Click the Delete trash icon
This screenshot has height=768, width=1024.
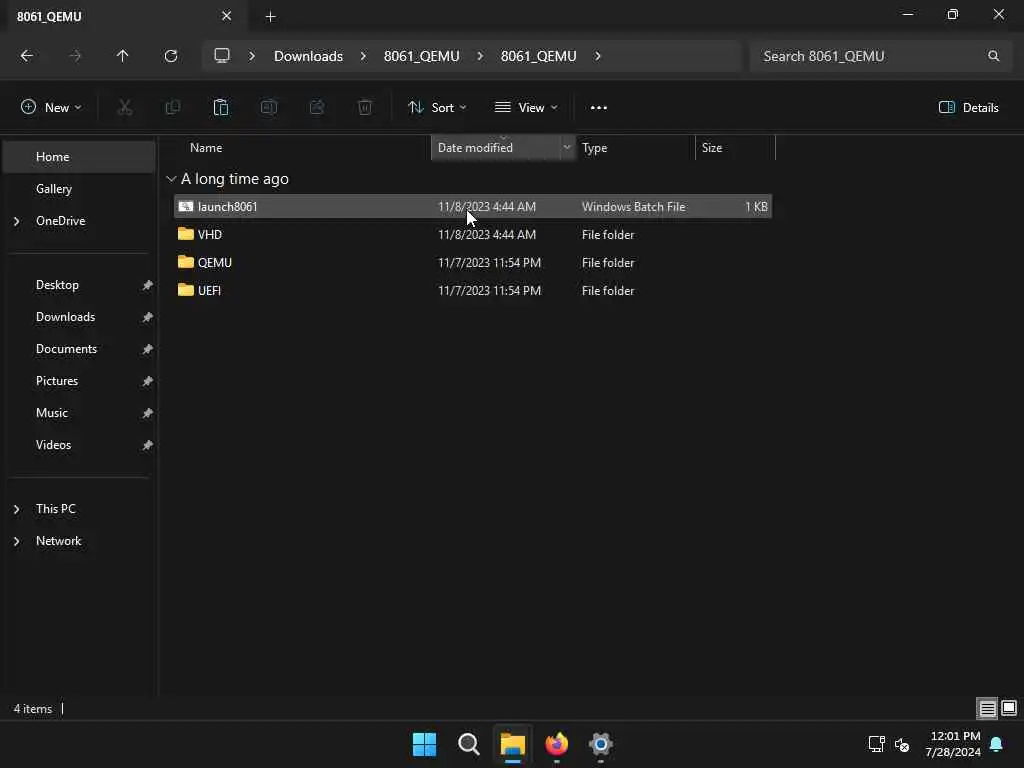365,108
